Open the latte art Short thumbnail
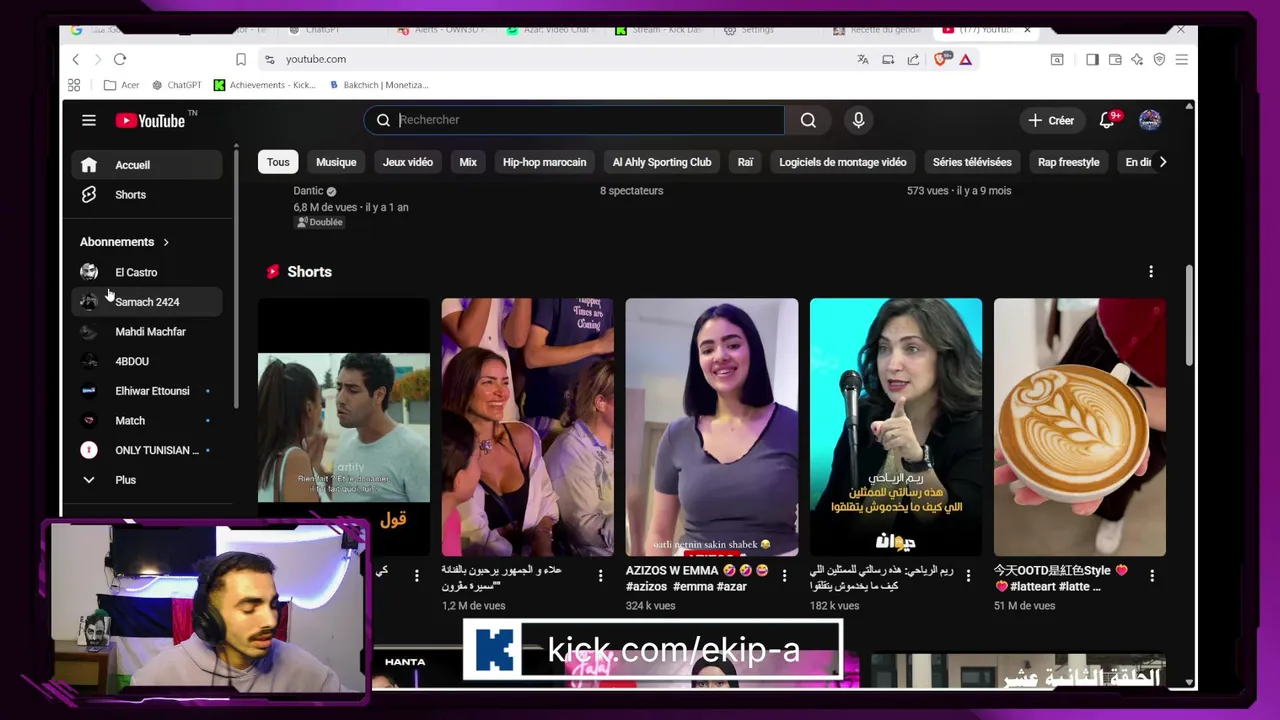This screenshot has width=1280, height=720. 1080,427
